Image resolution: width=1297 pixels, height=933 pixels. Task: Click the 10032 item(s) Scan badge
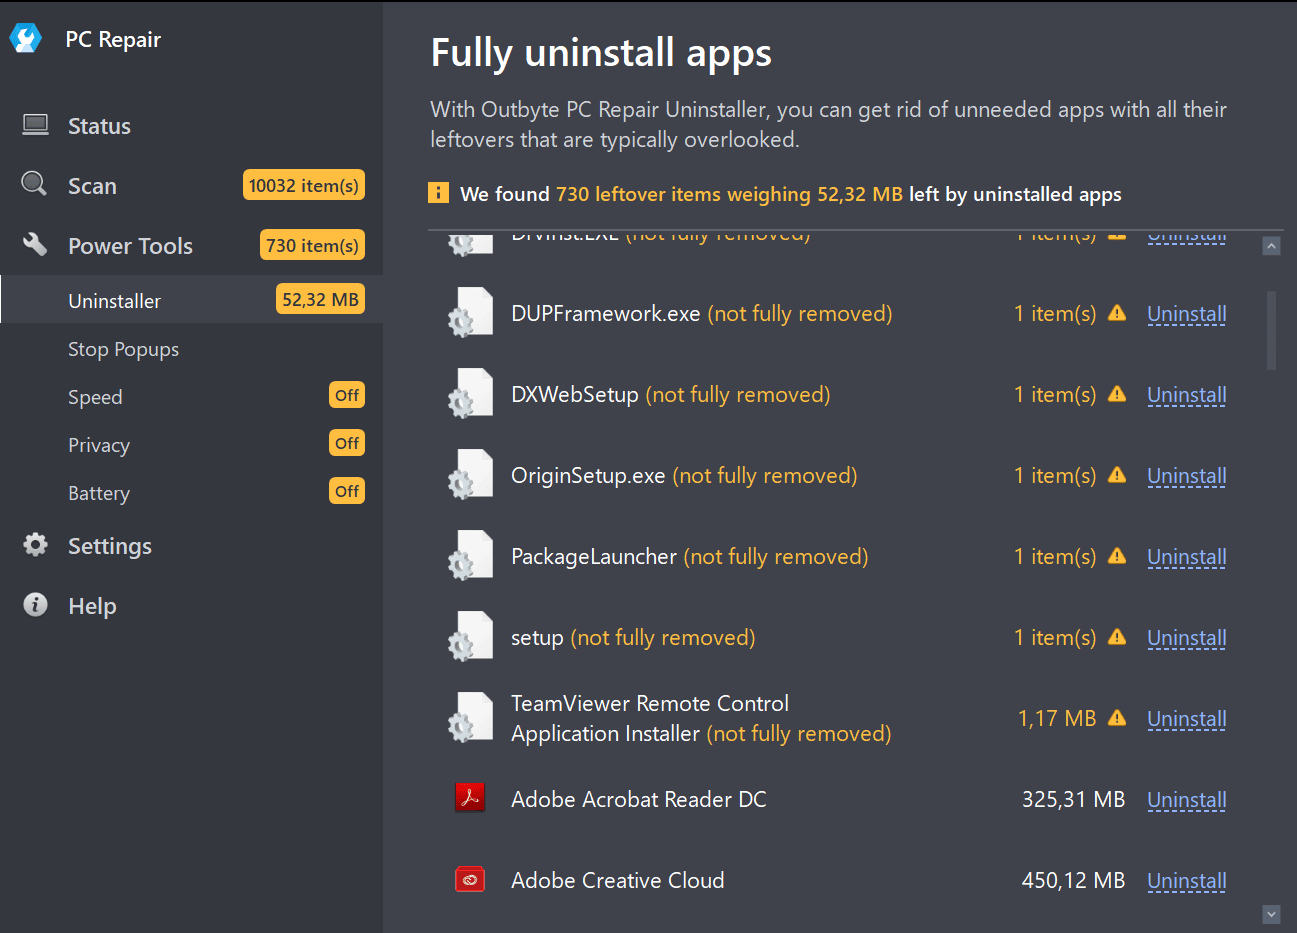point(303,186)
